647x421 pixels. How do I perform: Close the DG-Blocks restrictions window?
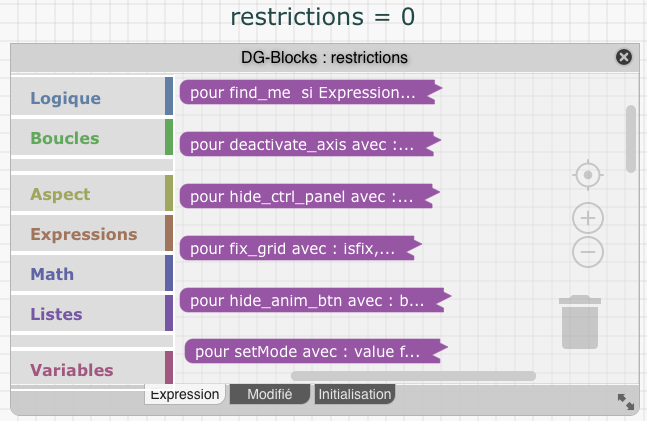pyautogui.click(x=624, y=57)
